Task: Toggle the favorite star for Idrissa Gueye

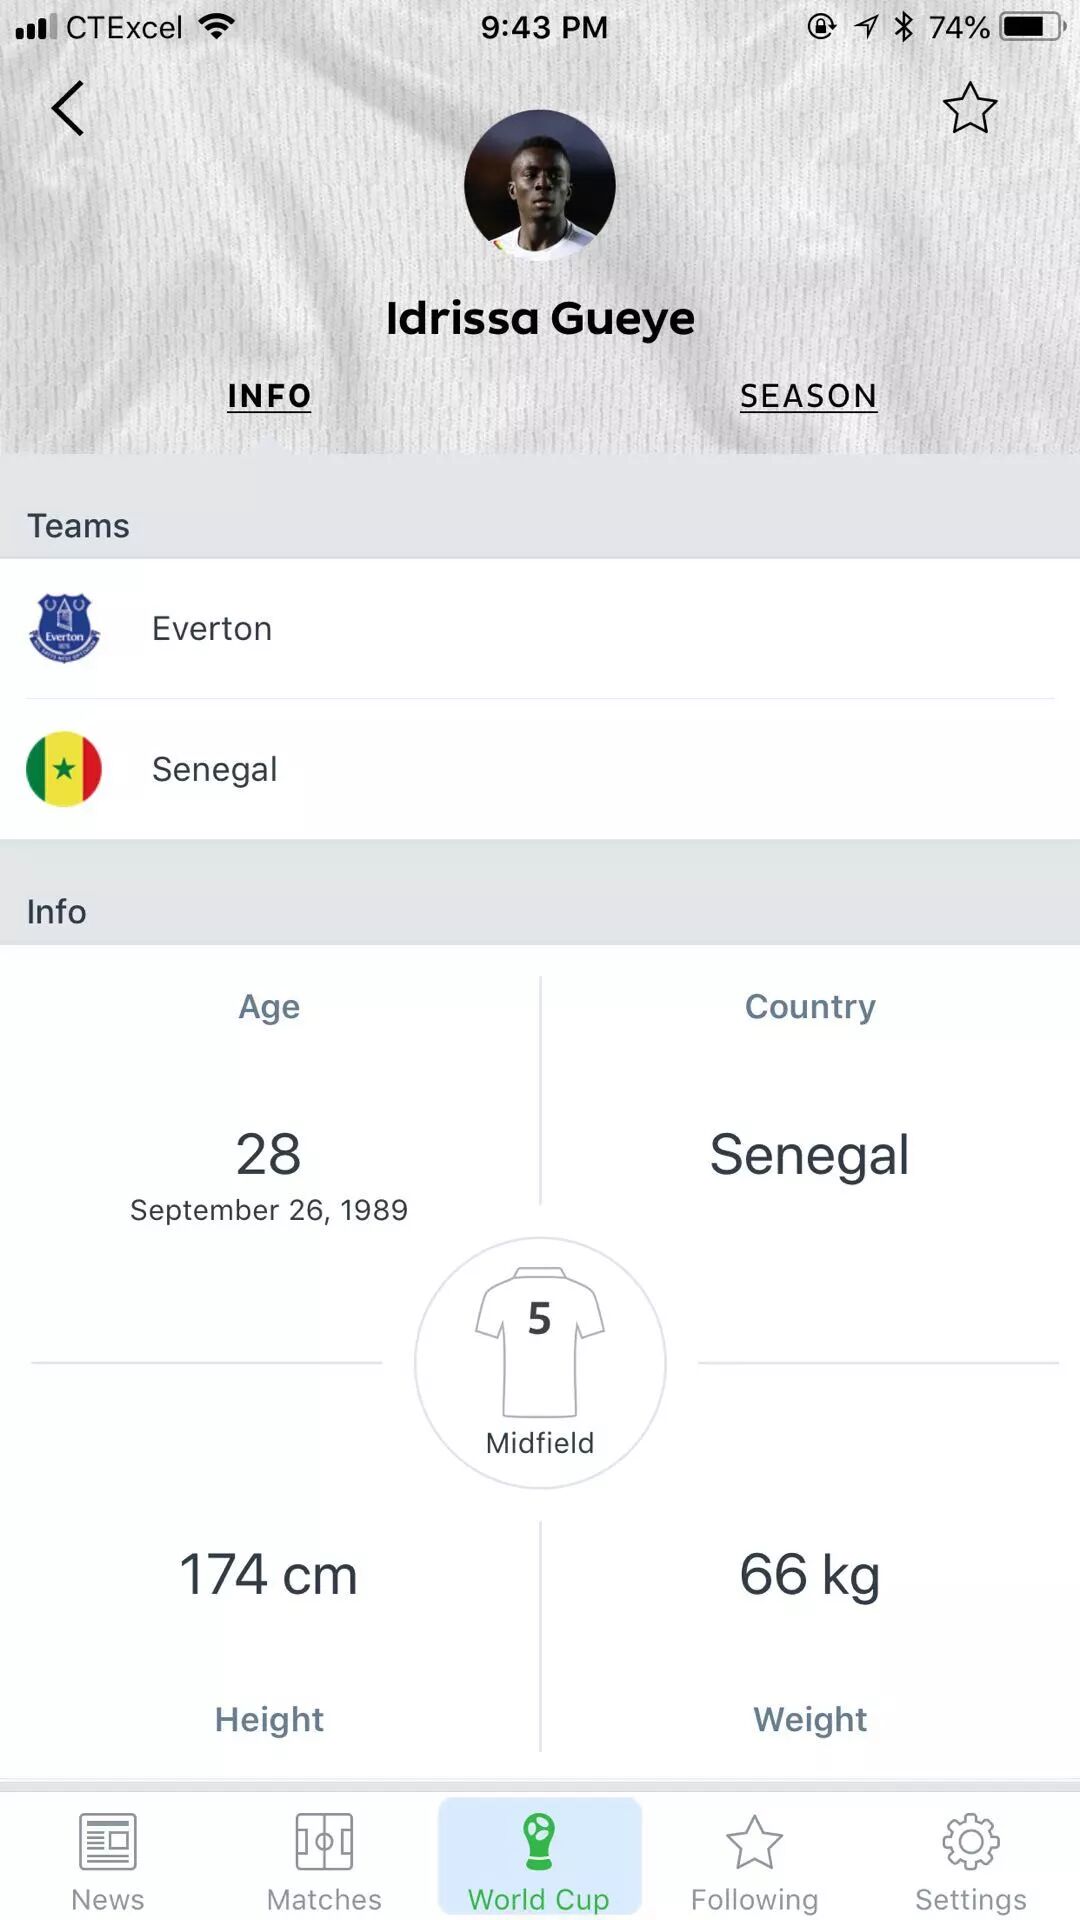Action: point(969,108)
